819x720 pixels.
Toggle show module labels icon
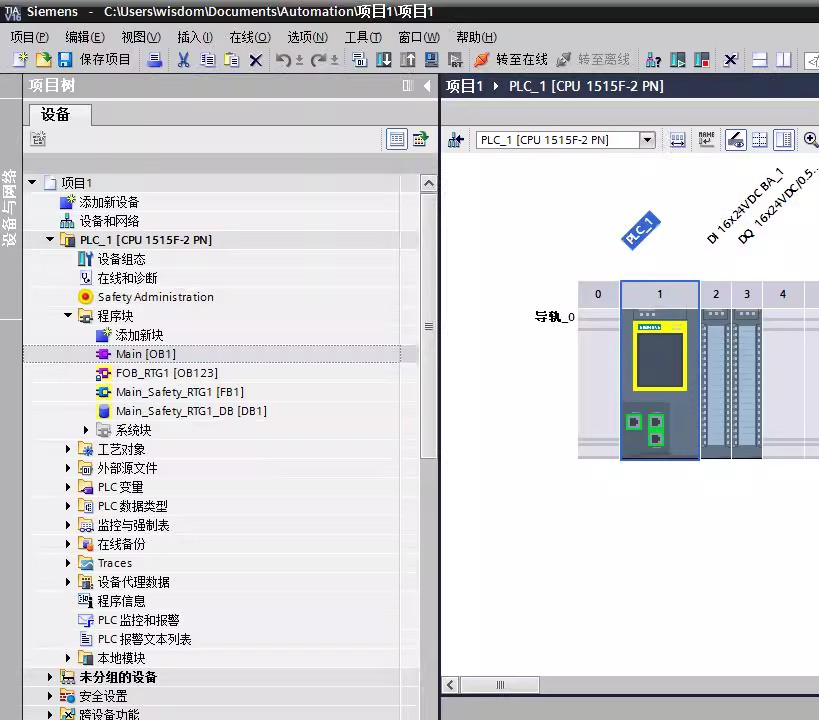pos(706,140)
